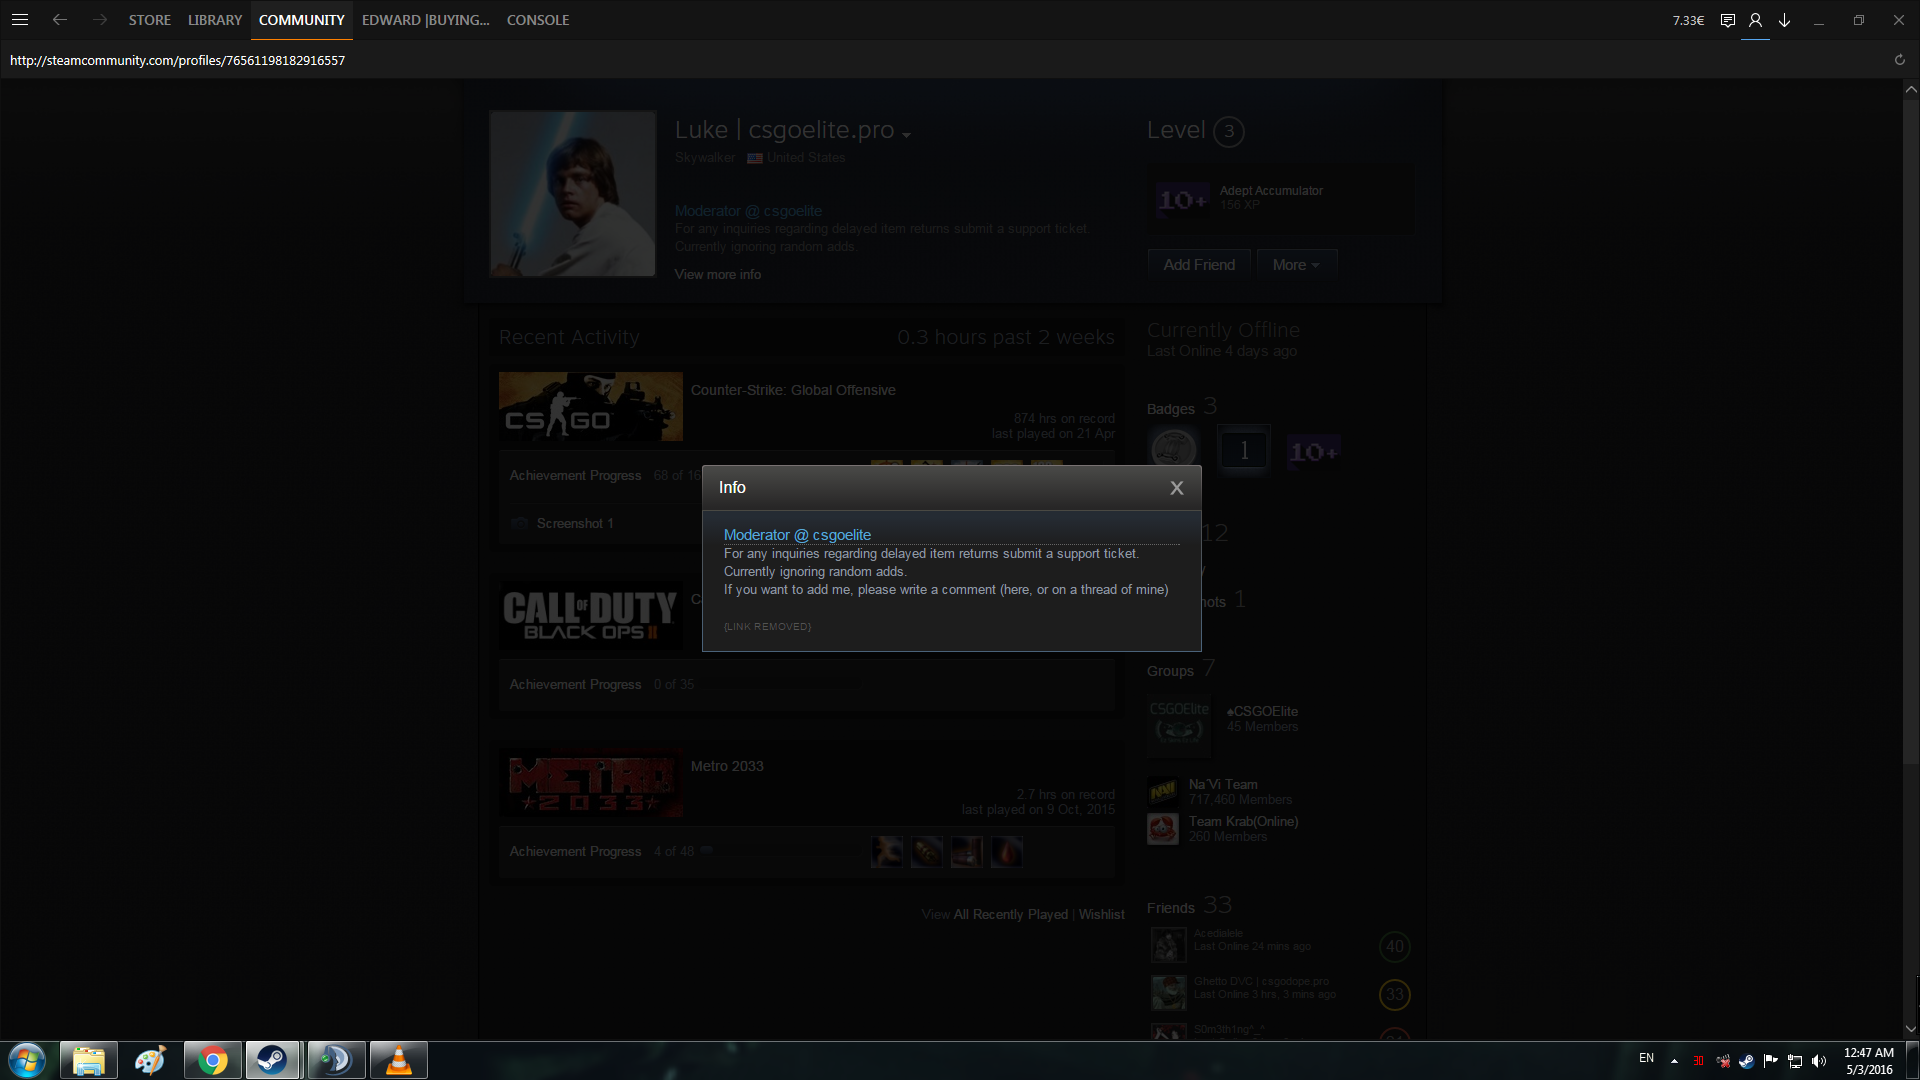Launch VLC media player from taskbar
Screen dimensions: 1920x1080
pyautogui.click(x=398, y=1060)
